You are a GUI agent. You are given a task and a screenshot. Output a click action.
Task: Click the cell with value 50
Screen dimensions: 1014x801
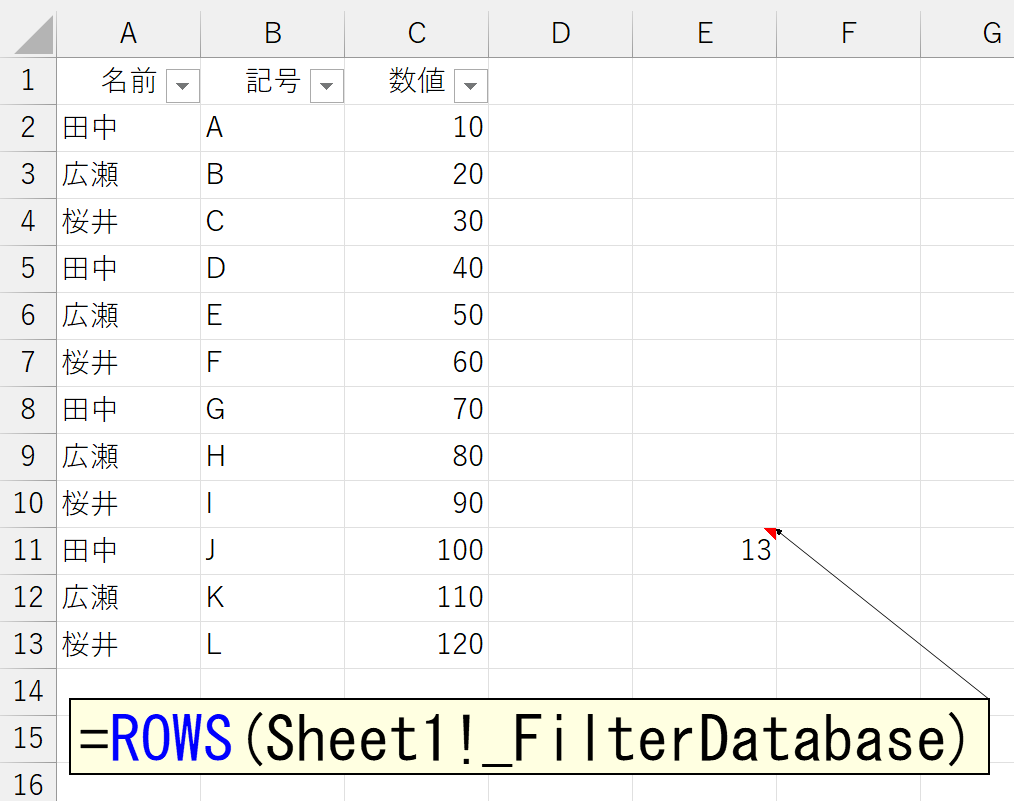[x=416, y=315]
